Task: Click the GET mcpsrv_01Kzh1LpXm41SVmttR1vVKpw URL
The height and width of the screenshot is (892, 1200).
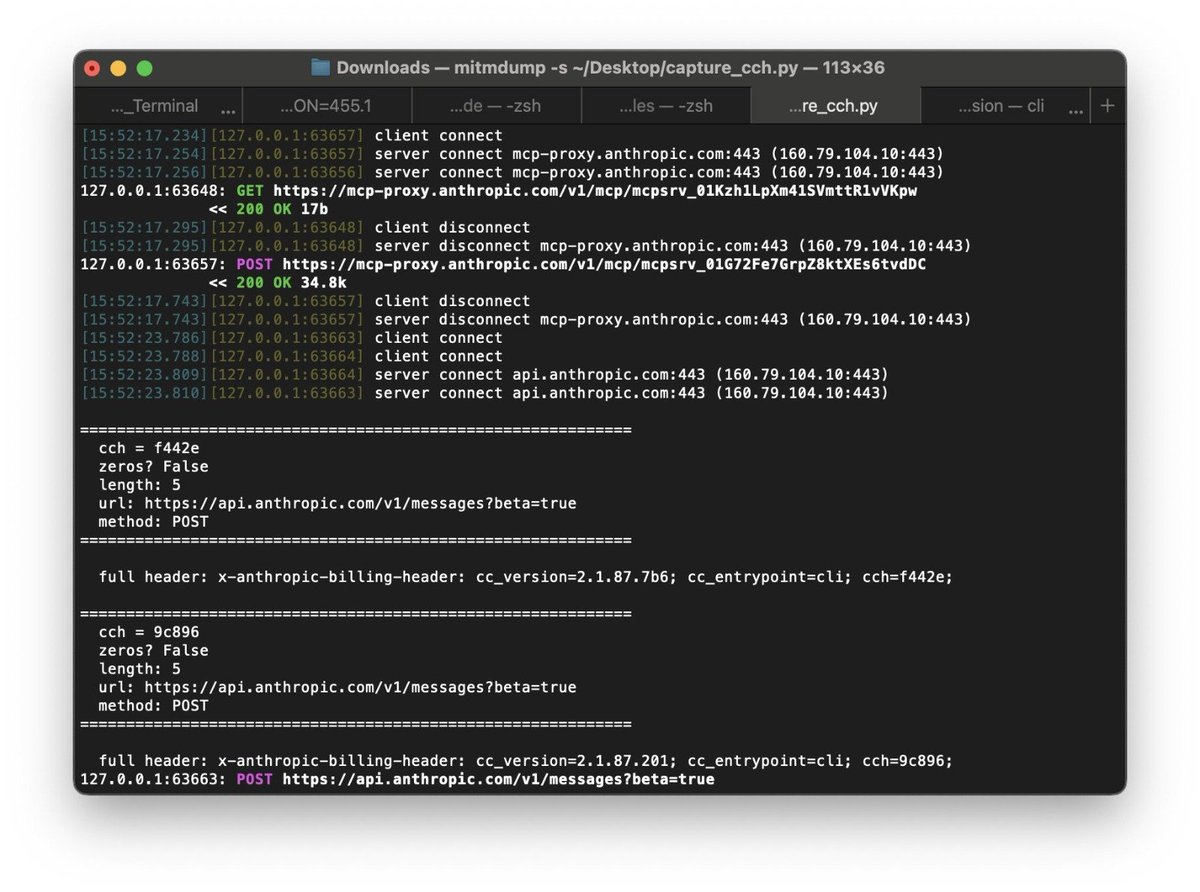Action: coord(595,190)
